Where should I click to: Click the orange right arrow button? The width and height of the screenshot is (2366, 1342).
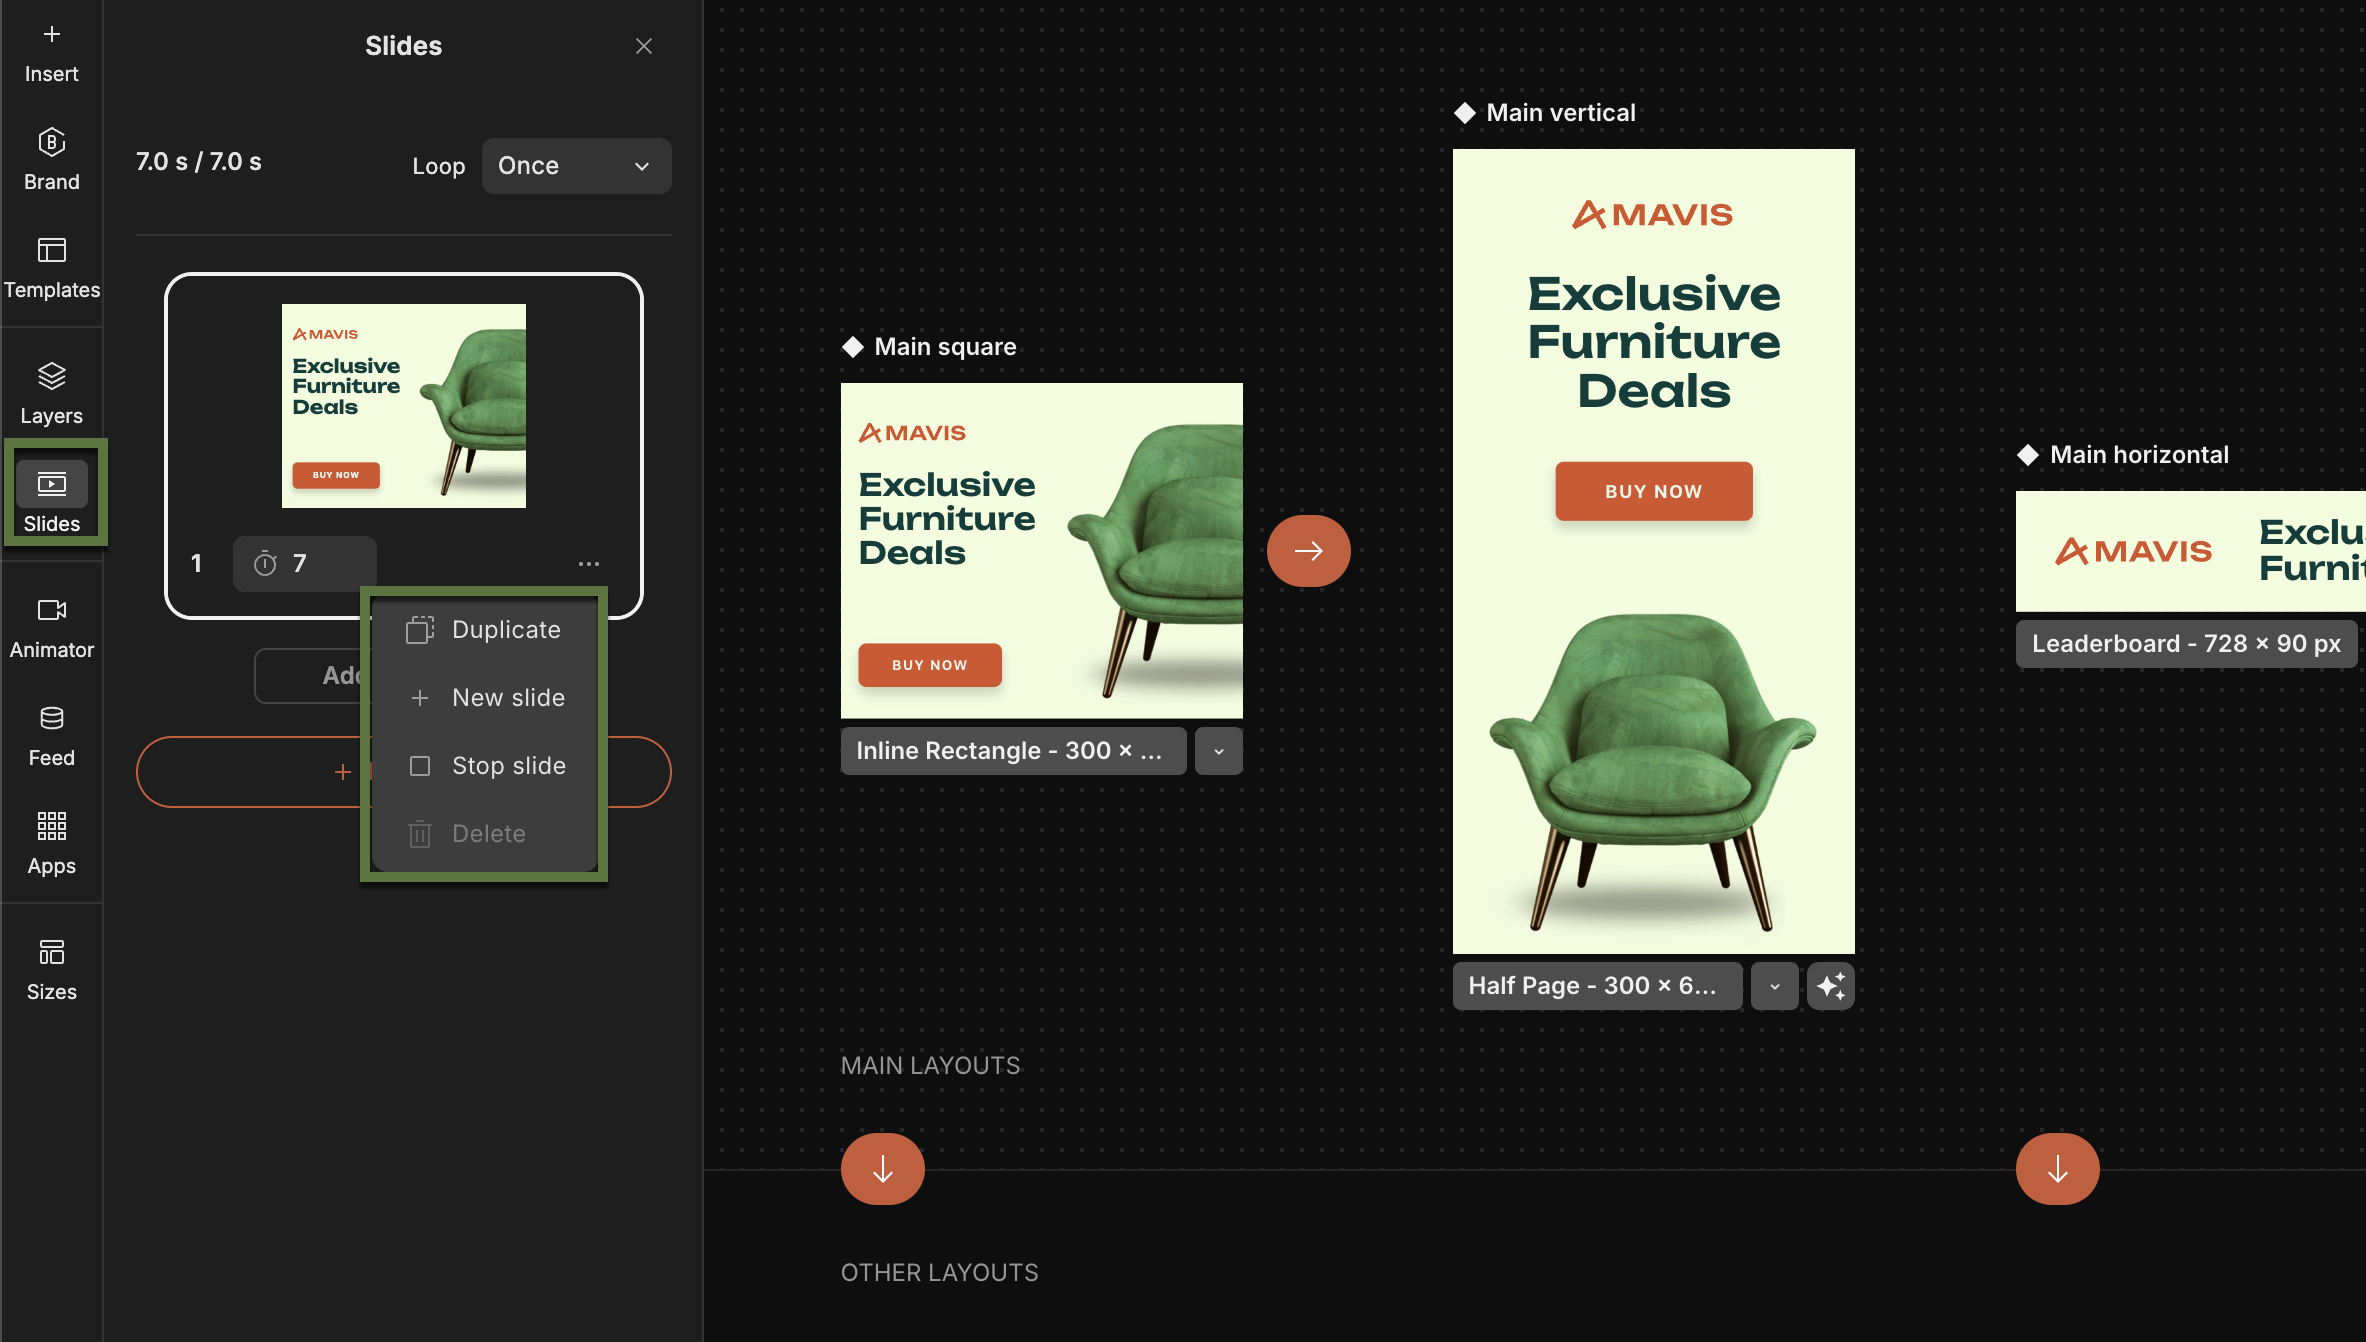[x=1308, y=551]
